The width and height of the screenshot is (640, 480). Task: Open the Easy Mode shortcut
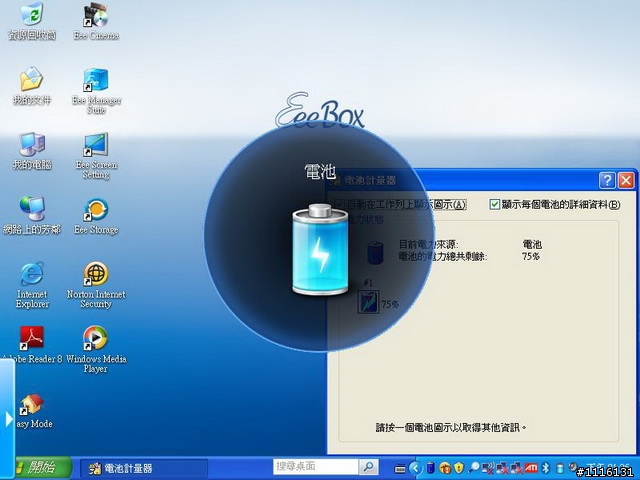tap(33, 410)
